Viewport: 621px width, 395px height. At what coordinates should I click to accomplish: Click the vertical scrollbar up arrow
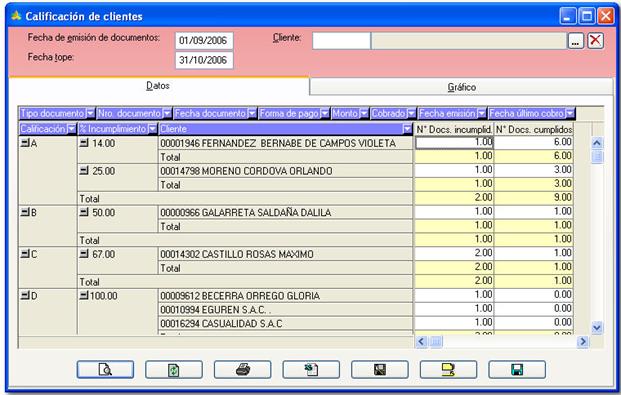tap(597, 143)
